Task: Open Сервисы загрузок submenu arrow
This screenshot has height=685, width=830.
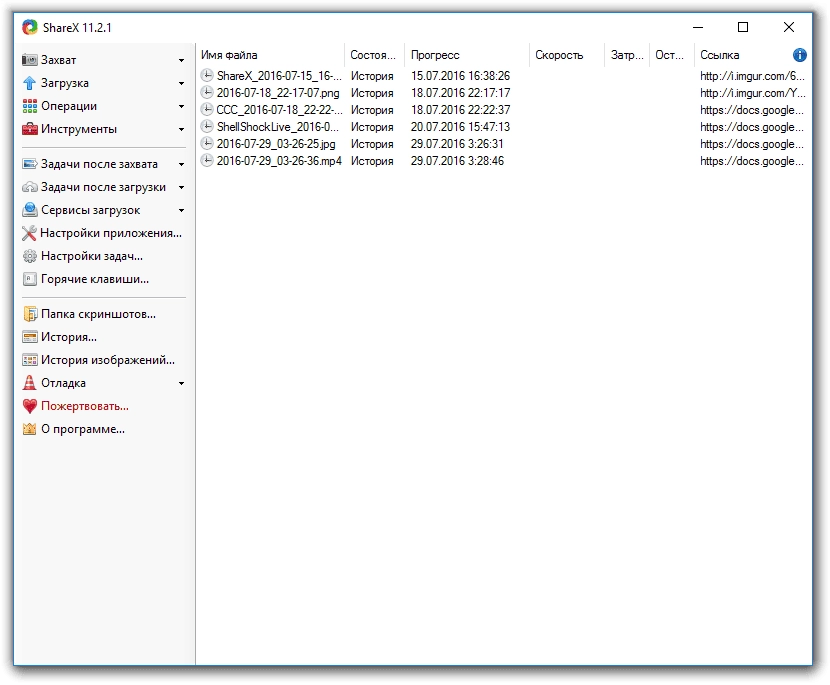Action: (x=181, y=211)
